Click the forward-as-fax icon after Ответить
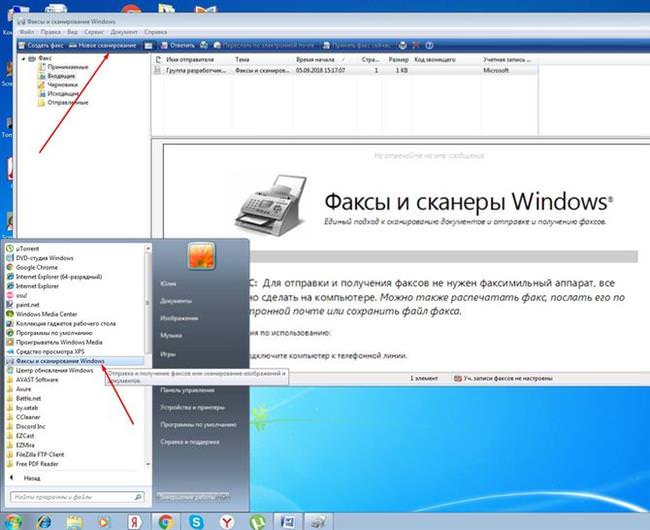The image size is (650, 530). pos(204,45)
